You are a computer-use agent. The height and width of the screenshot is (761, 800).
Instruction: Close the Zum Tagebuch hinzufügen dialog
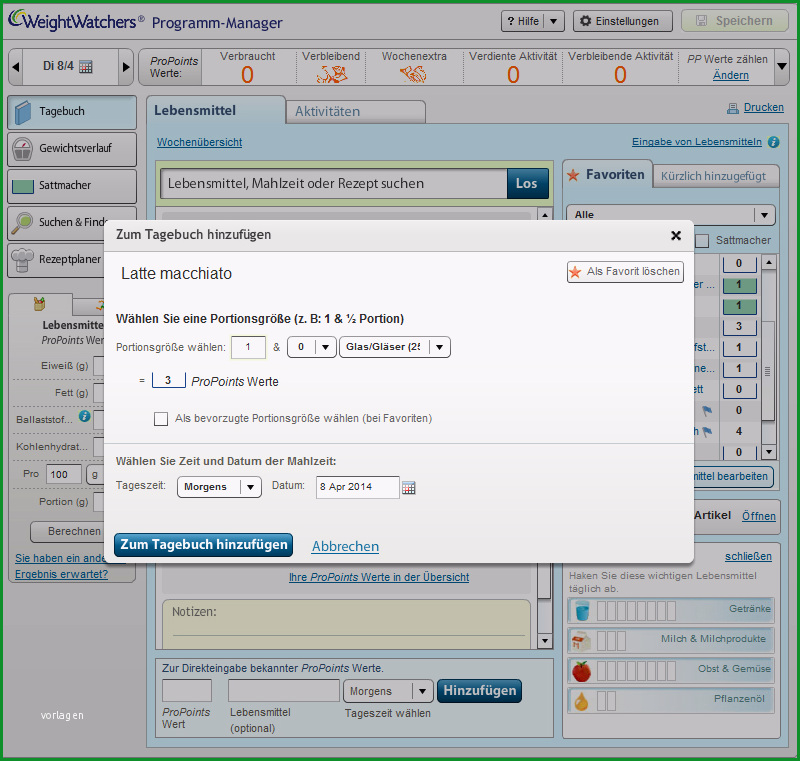point(676,235)
